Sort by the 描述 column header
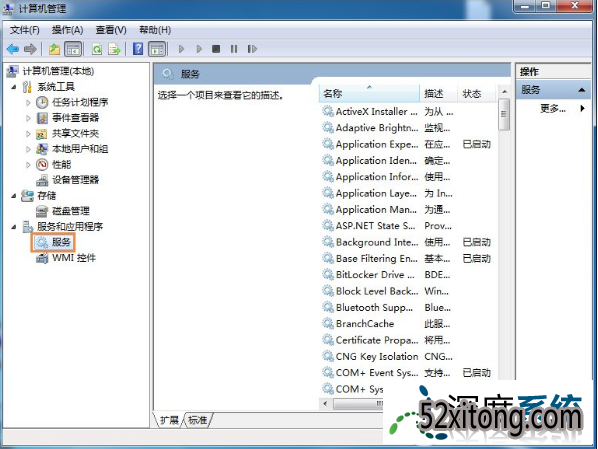Viewport: 598px width, 449px height. pos(439,93)
